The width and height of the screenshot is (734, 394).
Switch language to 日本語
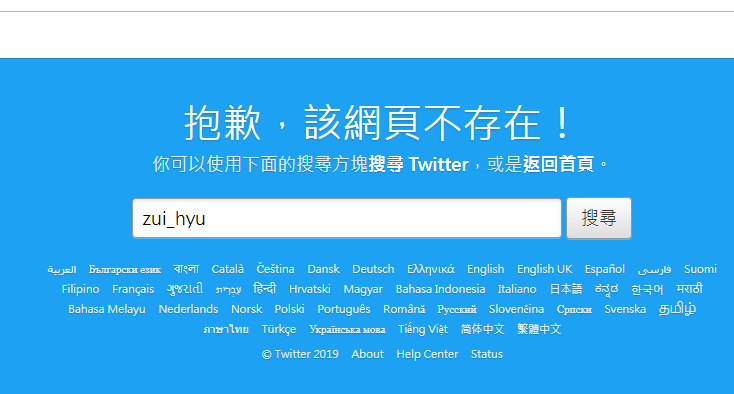pyautogui.click(x=565, y=289)
